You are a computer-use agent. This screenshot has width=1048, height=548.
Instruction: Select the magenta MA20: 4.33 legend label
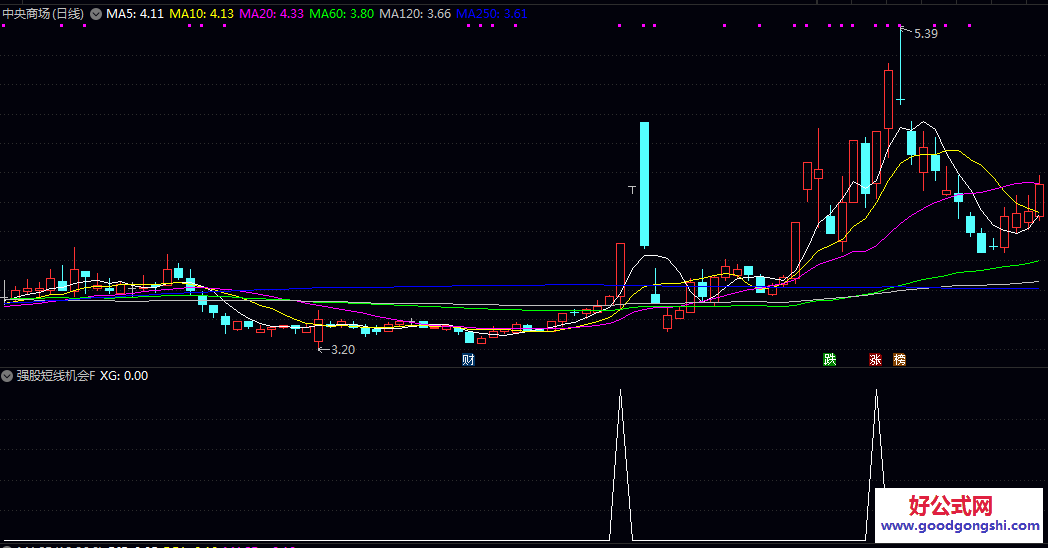[x=272, y=14]
